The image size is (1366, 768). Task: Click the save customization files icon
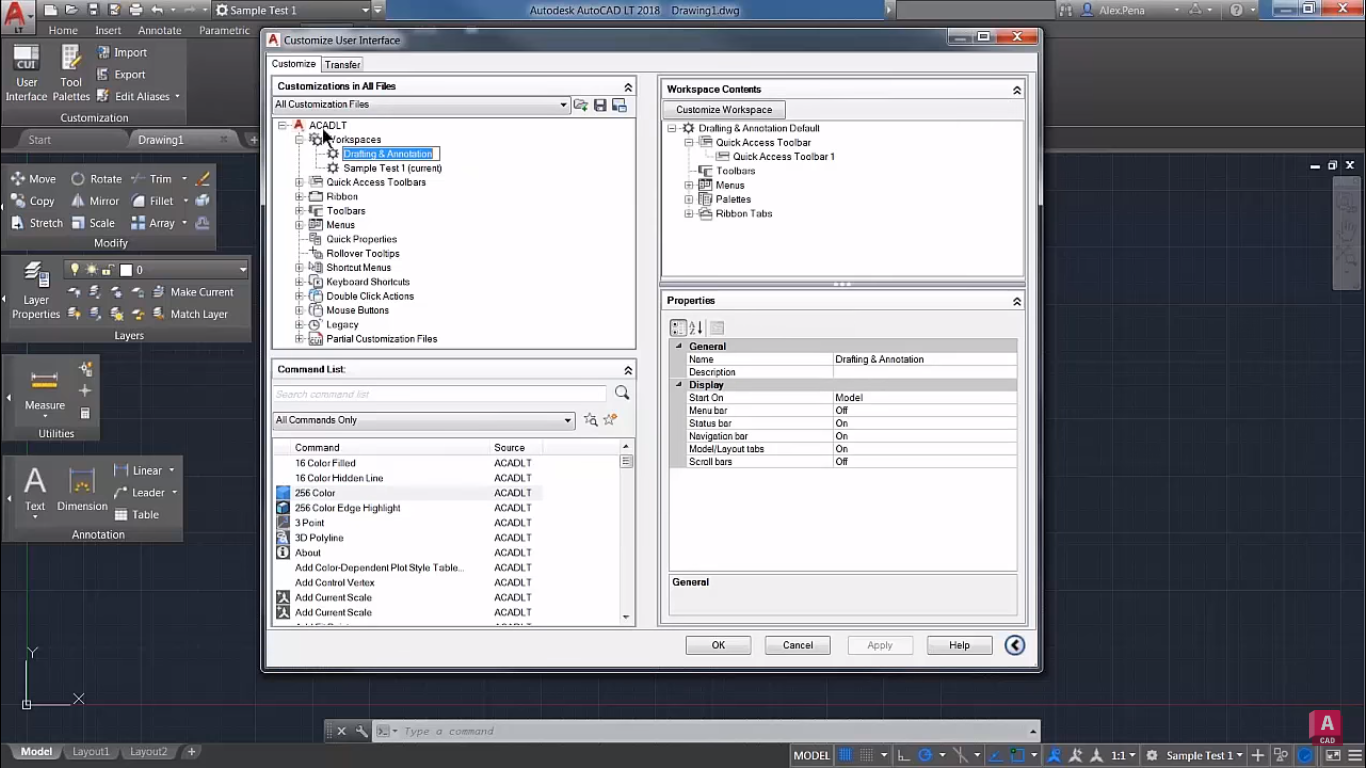coord(600,105)
